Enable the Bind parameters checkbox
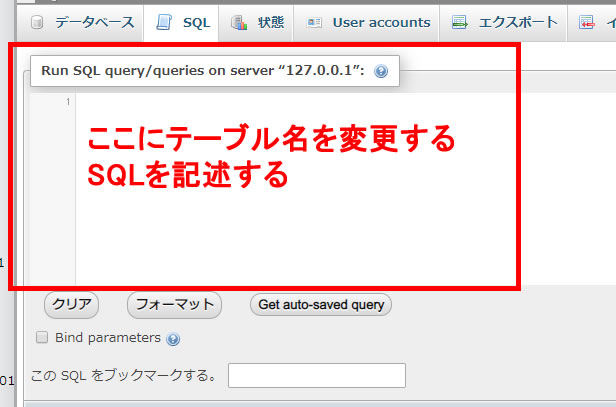This screenshot has width=616, height=407. coord(42,337)
